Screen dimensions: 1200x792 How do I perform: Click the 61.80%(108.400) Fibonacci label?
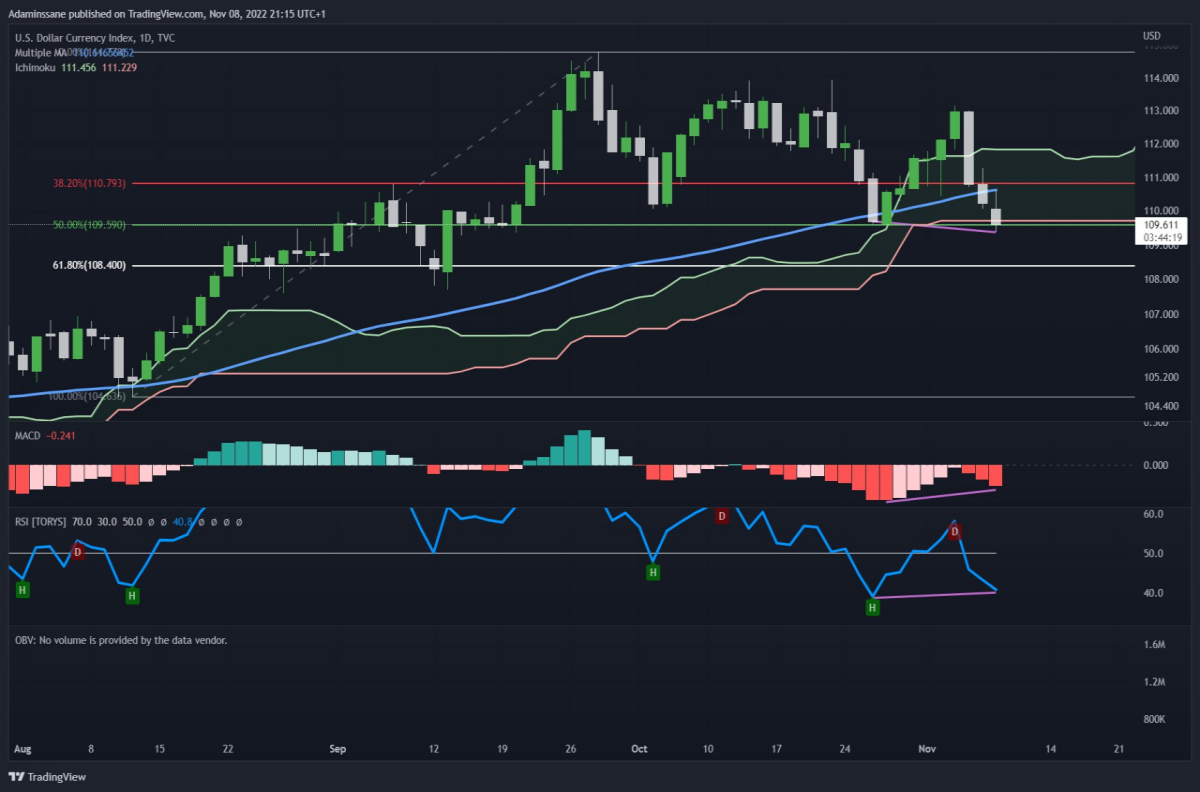[x=89, y=266]
